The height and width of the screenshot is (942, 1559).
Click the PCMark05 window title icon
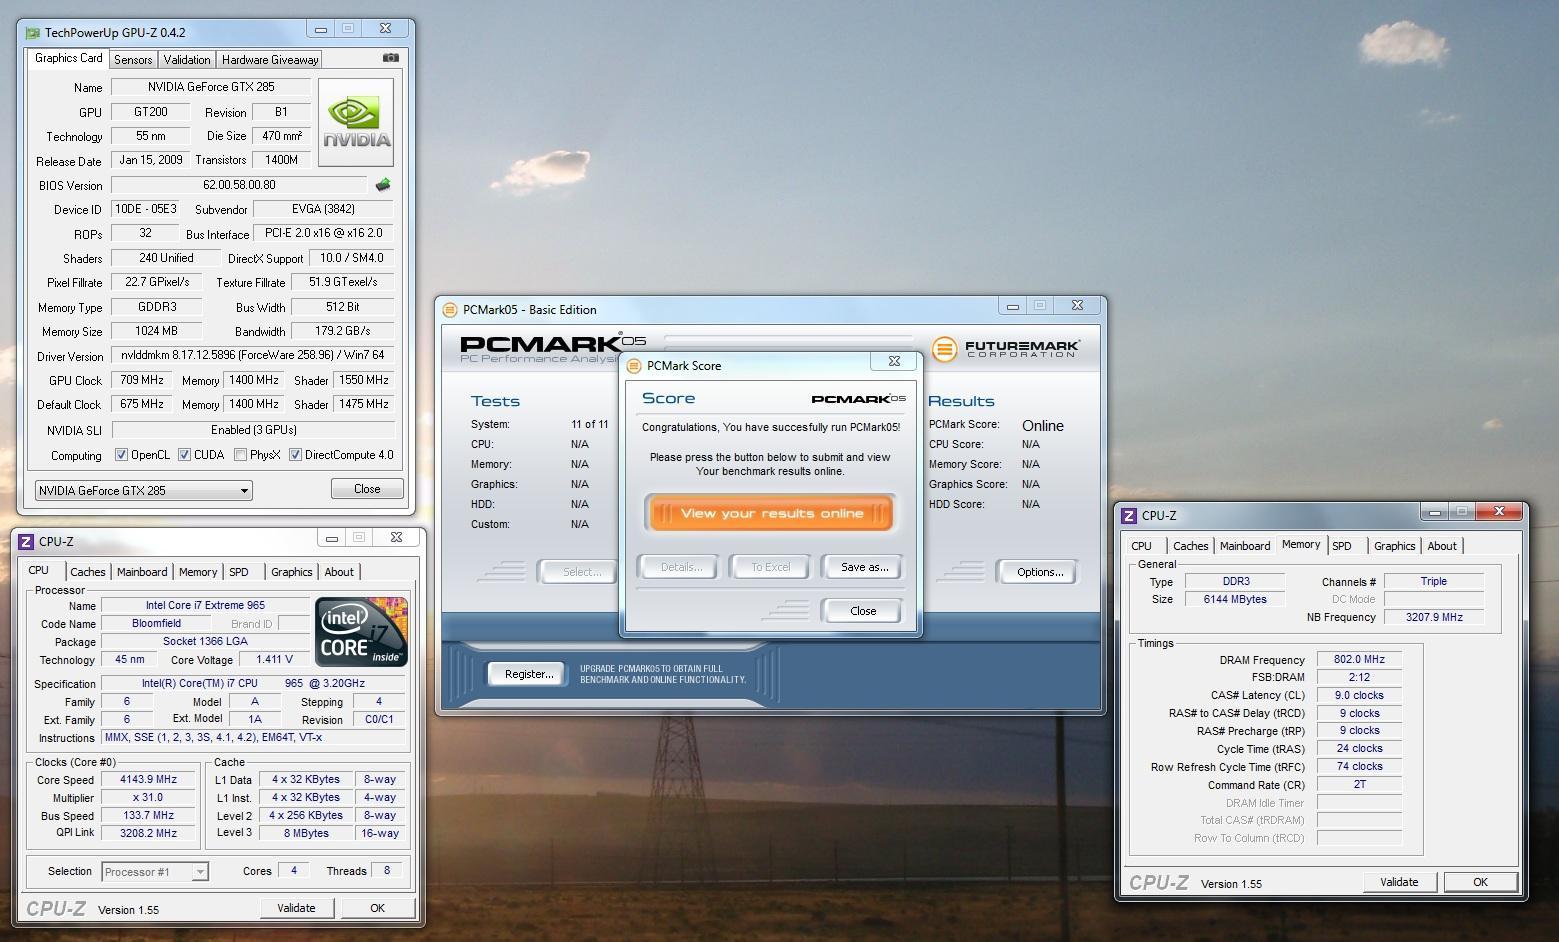(x=450, y=310)
